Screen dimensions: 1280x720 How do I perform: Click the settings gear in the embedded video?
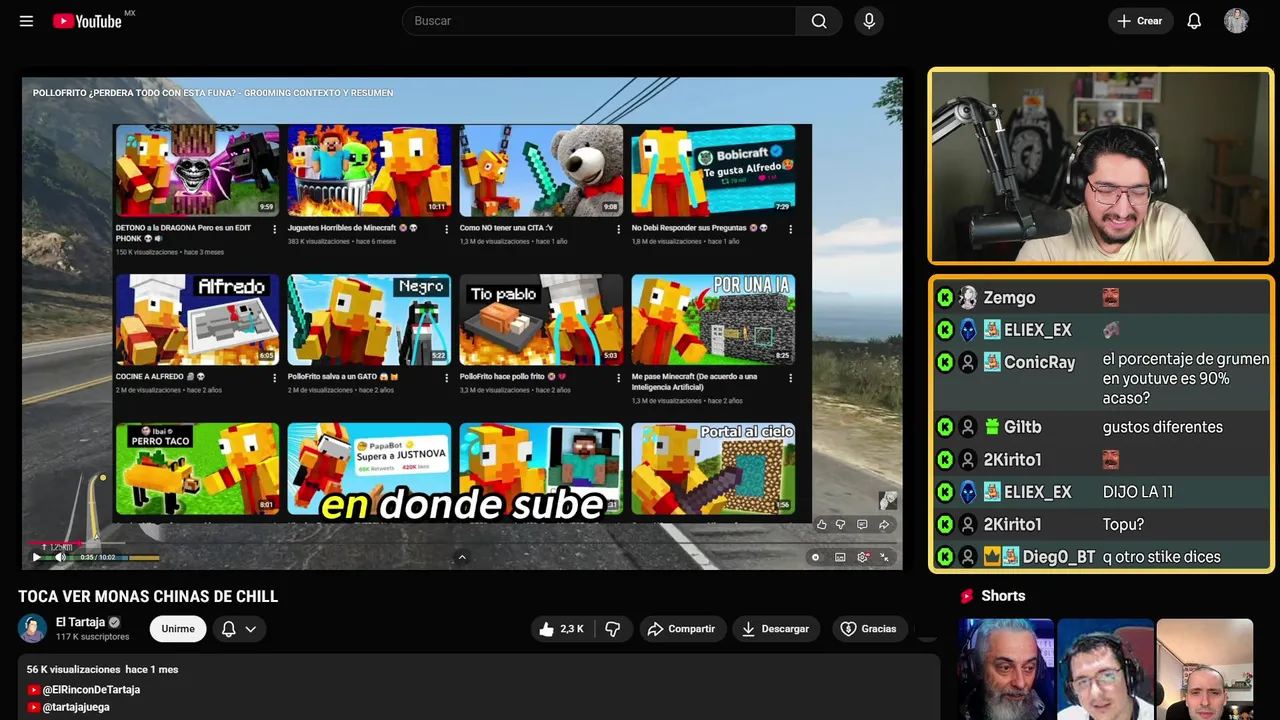(x=863, y=557)
